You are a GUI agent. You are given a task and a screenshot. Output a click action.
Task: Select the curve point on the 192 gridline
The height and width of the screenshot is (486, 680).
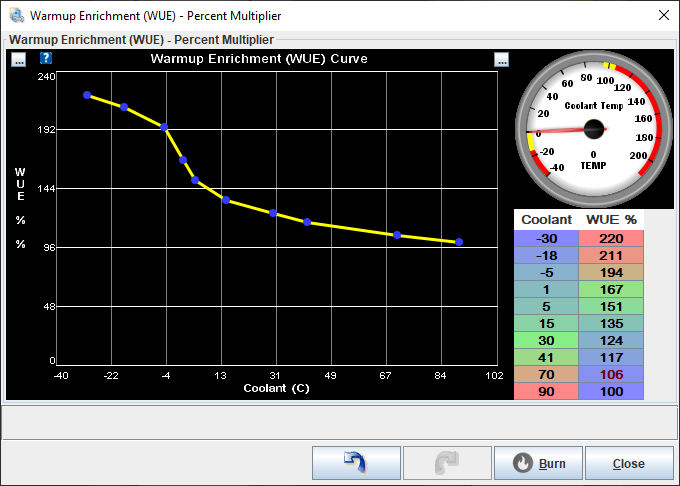(164, 127)
